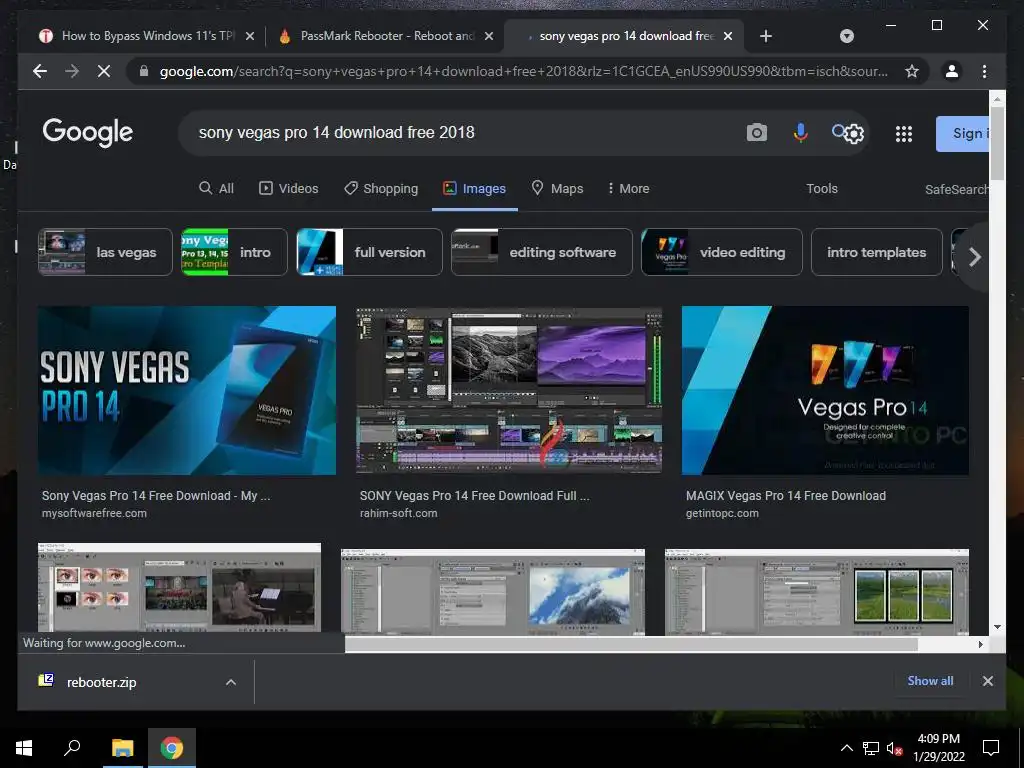Open Windows taskbar search
This screenshot has height=768, width=1024.
tap(72, 747)
